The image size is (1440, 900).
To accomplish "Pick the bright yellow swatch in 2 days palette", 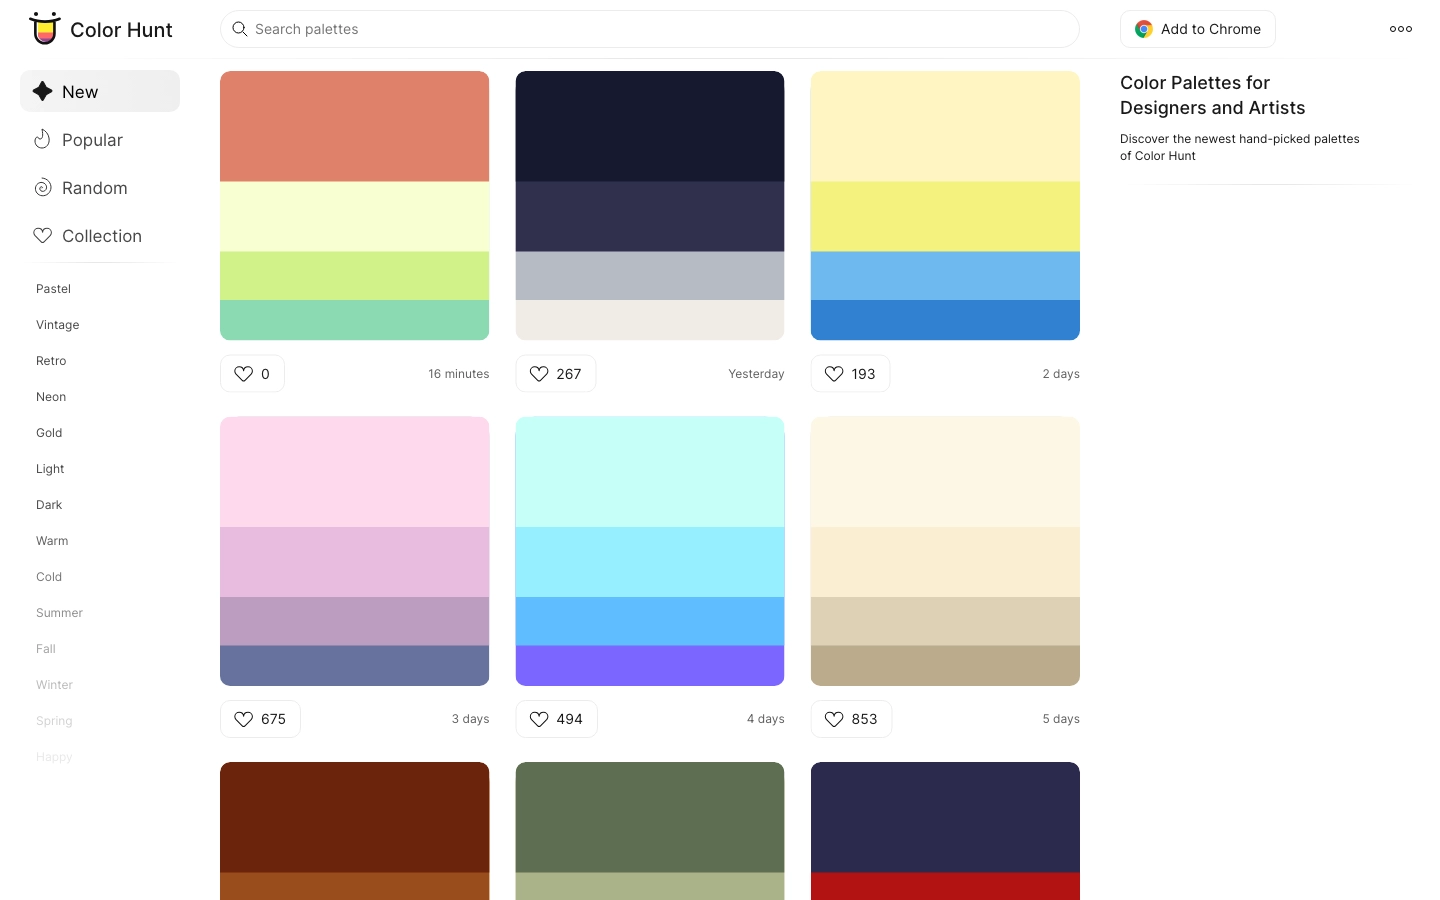I will pyautogui.click(x=945, y=217).
